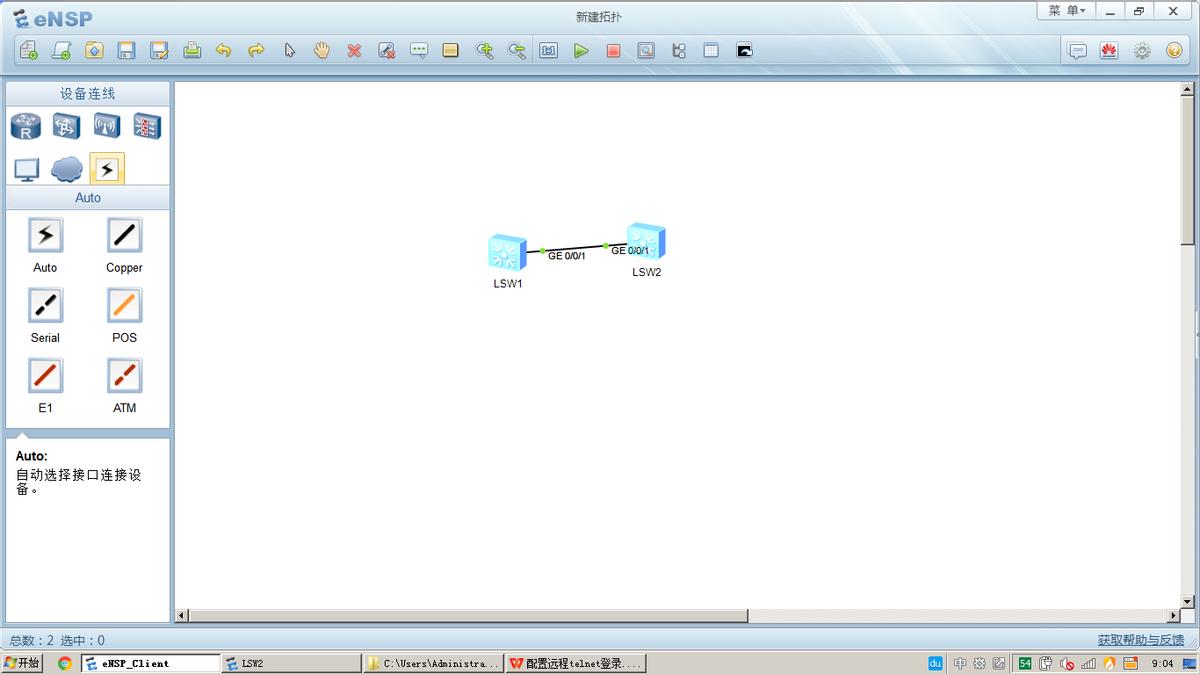
Task: Open the data packet capture magnifier tool
Action: [646, 50]
